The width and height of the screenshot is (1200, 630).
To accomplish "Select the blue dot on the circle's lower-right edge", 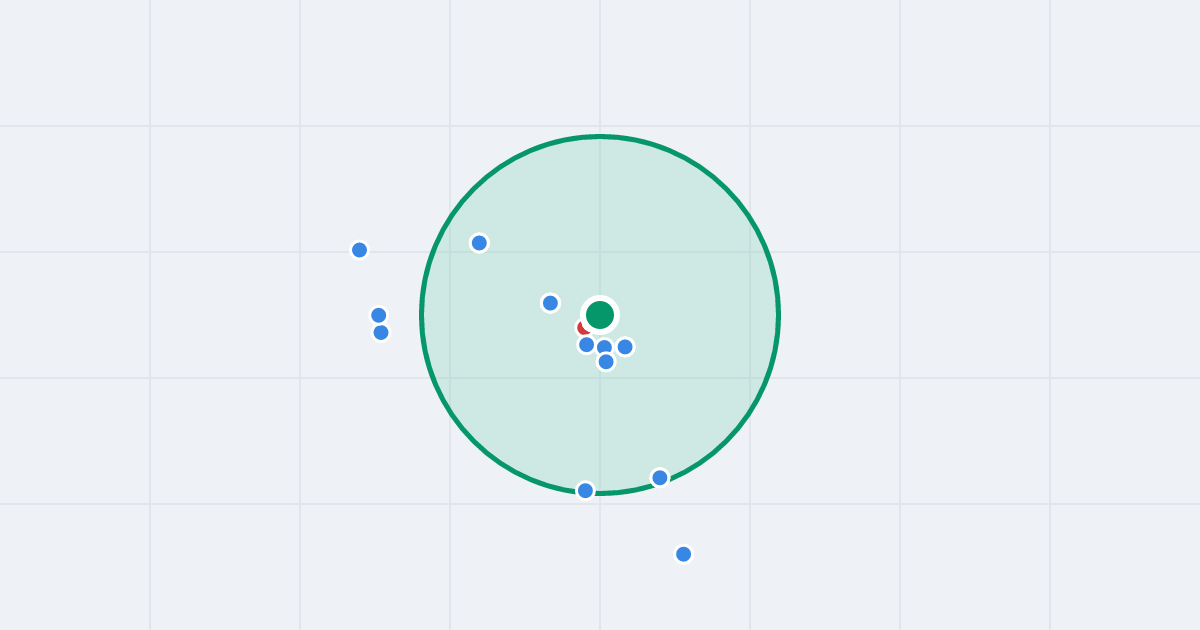I will point(660,478).
